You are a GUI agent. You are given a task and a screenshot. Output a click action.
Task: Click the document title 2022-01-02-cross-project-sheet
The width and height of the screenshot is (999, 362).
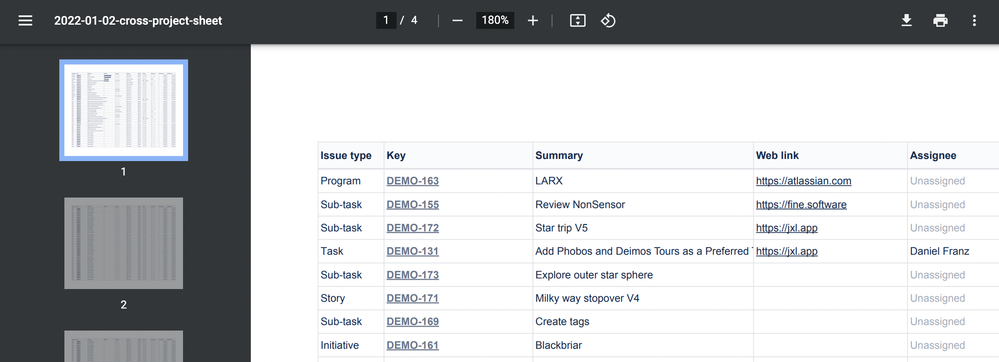tap(138, 20)
